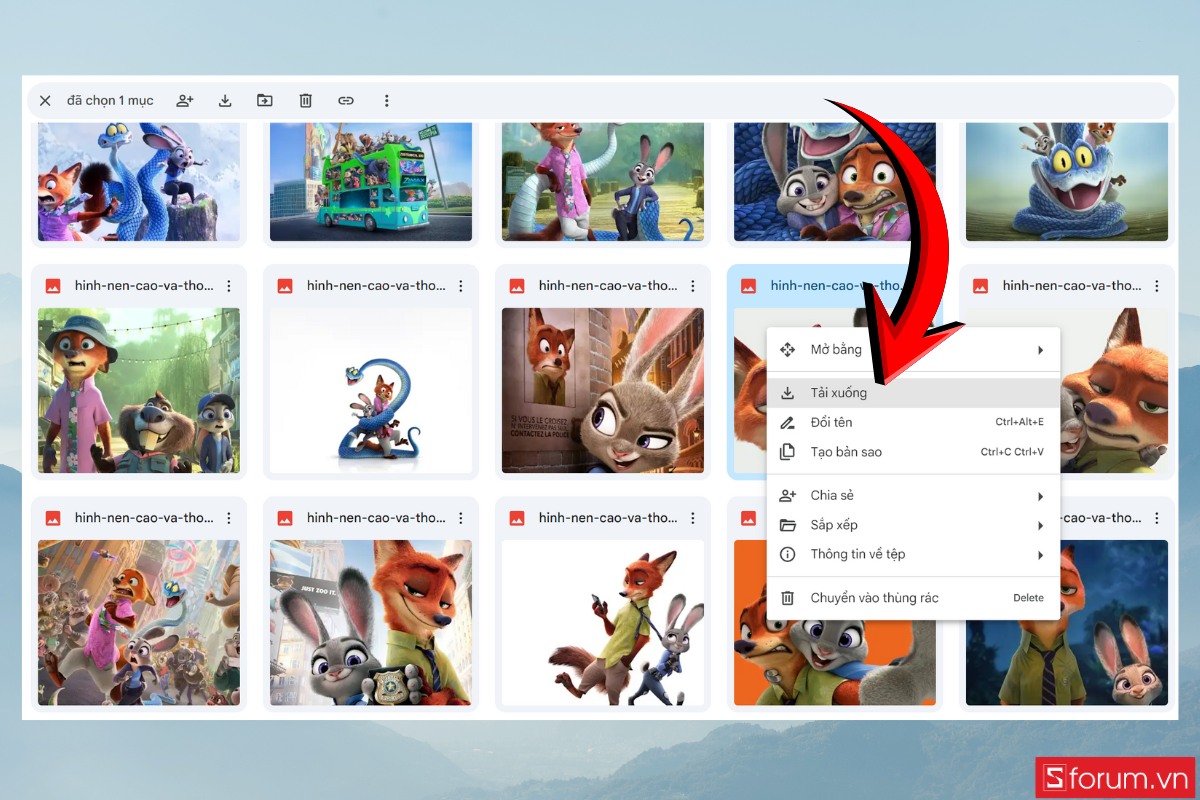Click the trash icon next to "Chuyển vào thùng rác"
Viewport: 1200px width, 800px height.
789,597
